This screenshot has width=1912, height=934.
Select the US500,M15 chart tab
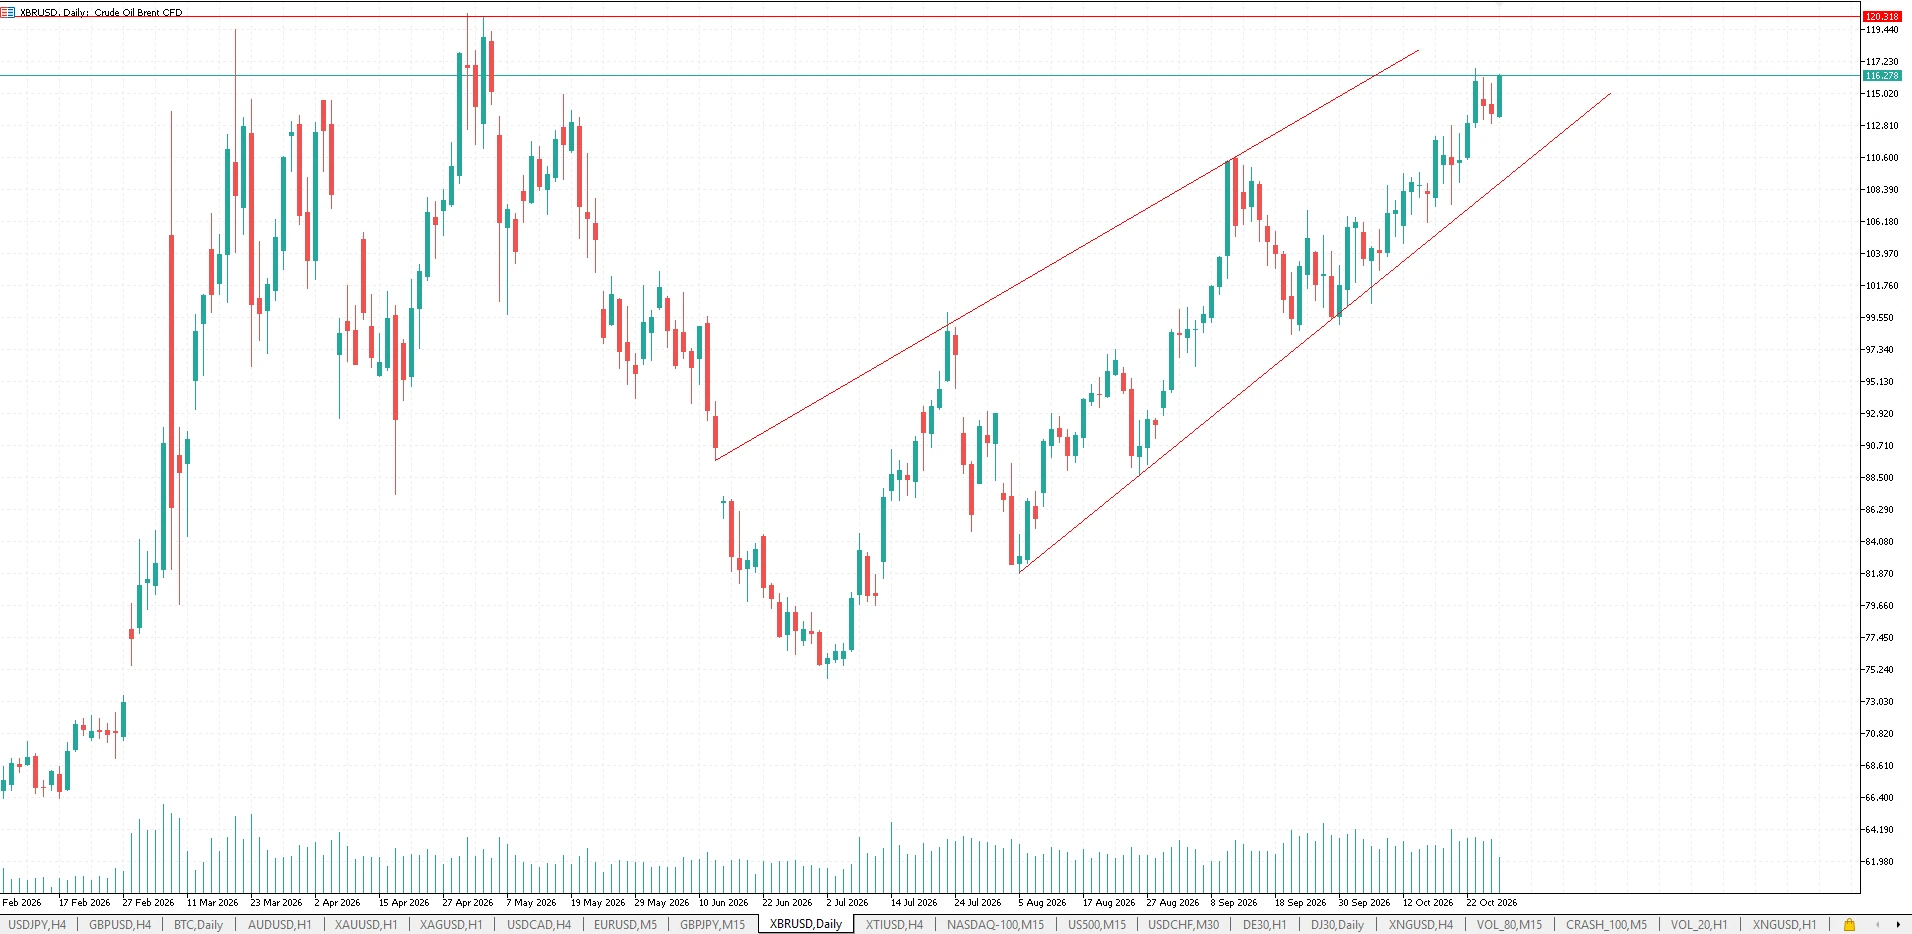pyautogui.click(x=1097, y=925)
